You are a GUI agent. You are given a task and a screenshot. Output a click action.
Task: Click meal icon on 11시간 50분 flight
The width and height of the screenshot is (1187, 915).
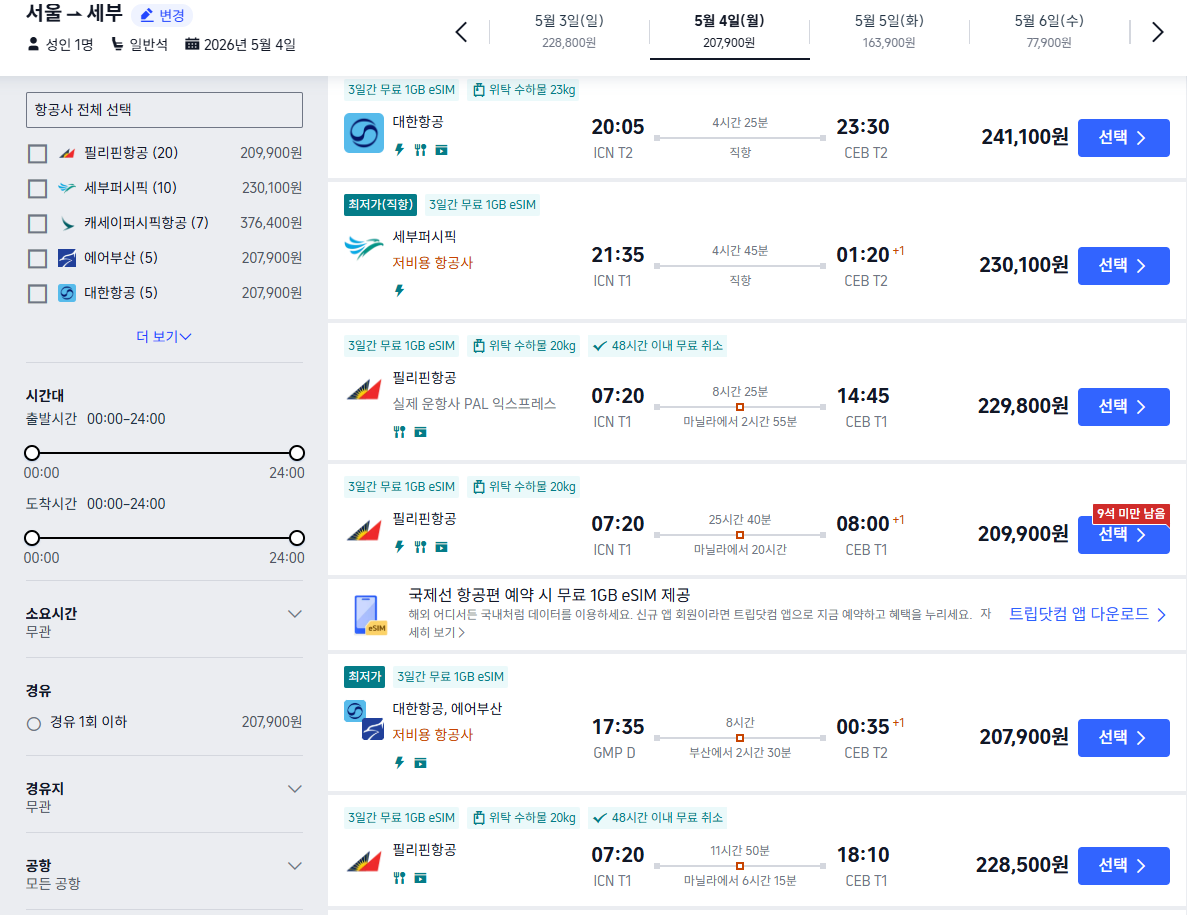399,878
